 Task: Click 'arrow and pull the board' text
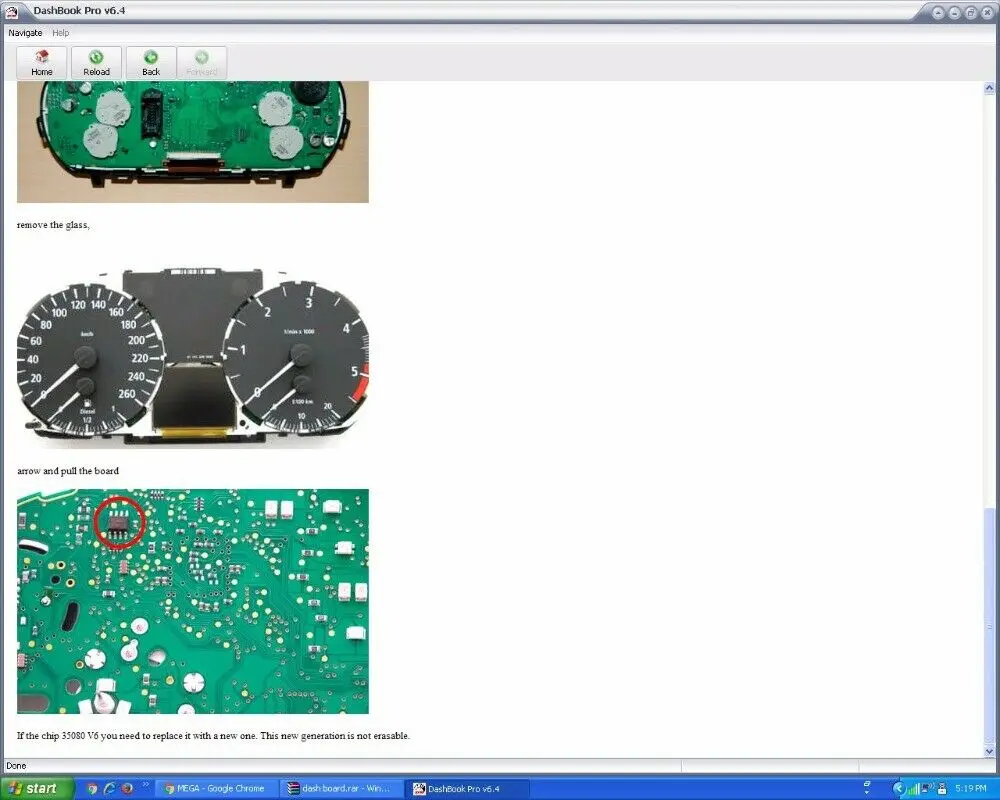click(x=68, y=471)
